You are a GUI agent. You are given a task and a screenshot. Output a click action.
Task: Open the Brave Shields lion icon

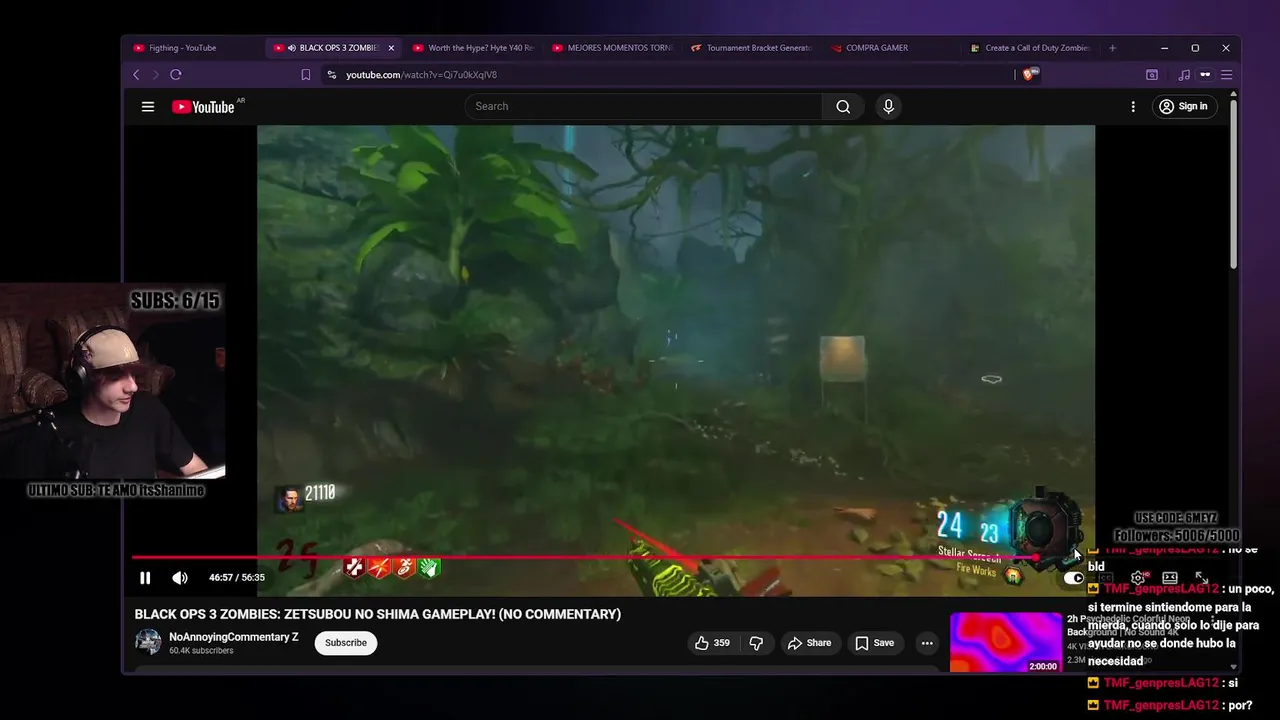[x=1030, y=74]
